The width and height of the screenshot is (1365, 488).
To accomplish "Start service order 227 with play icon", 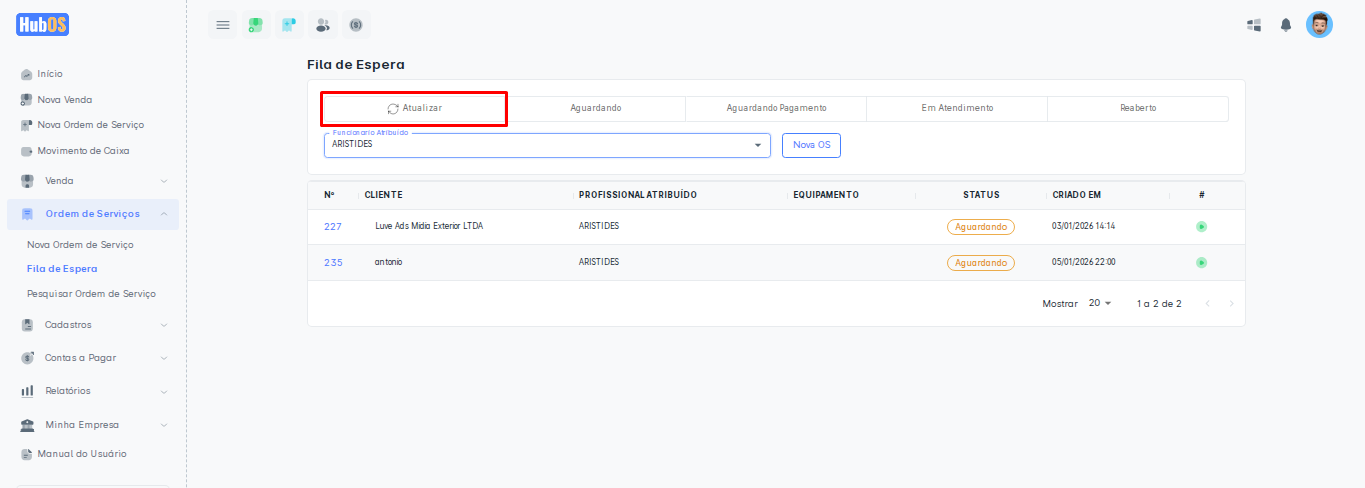I will click(x=1201, y=227).
